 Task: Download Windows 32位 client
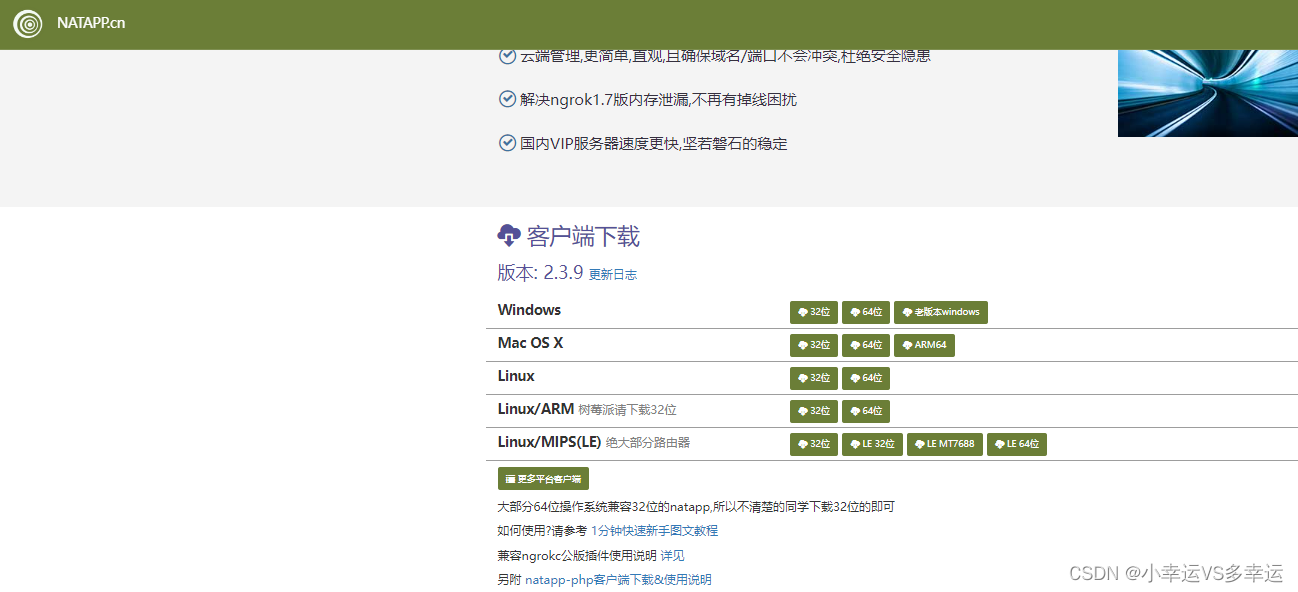tap(814, 312)
